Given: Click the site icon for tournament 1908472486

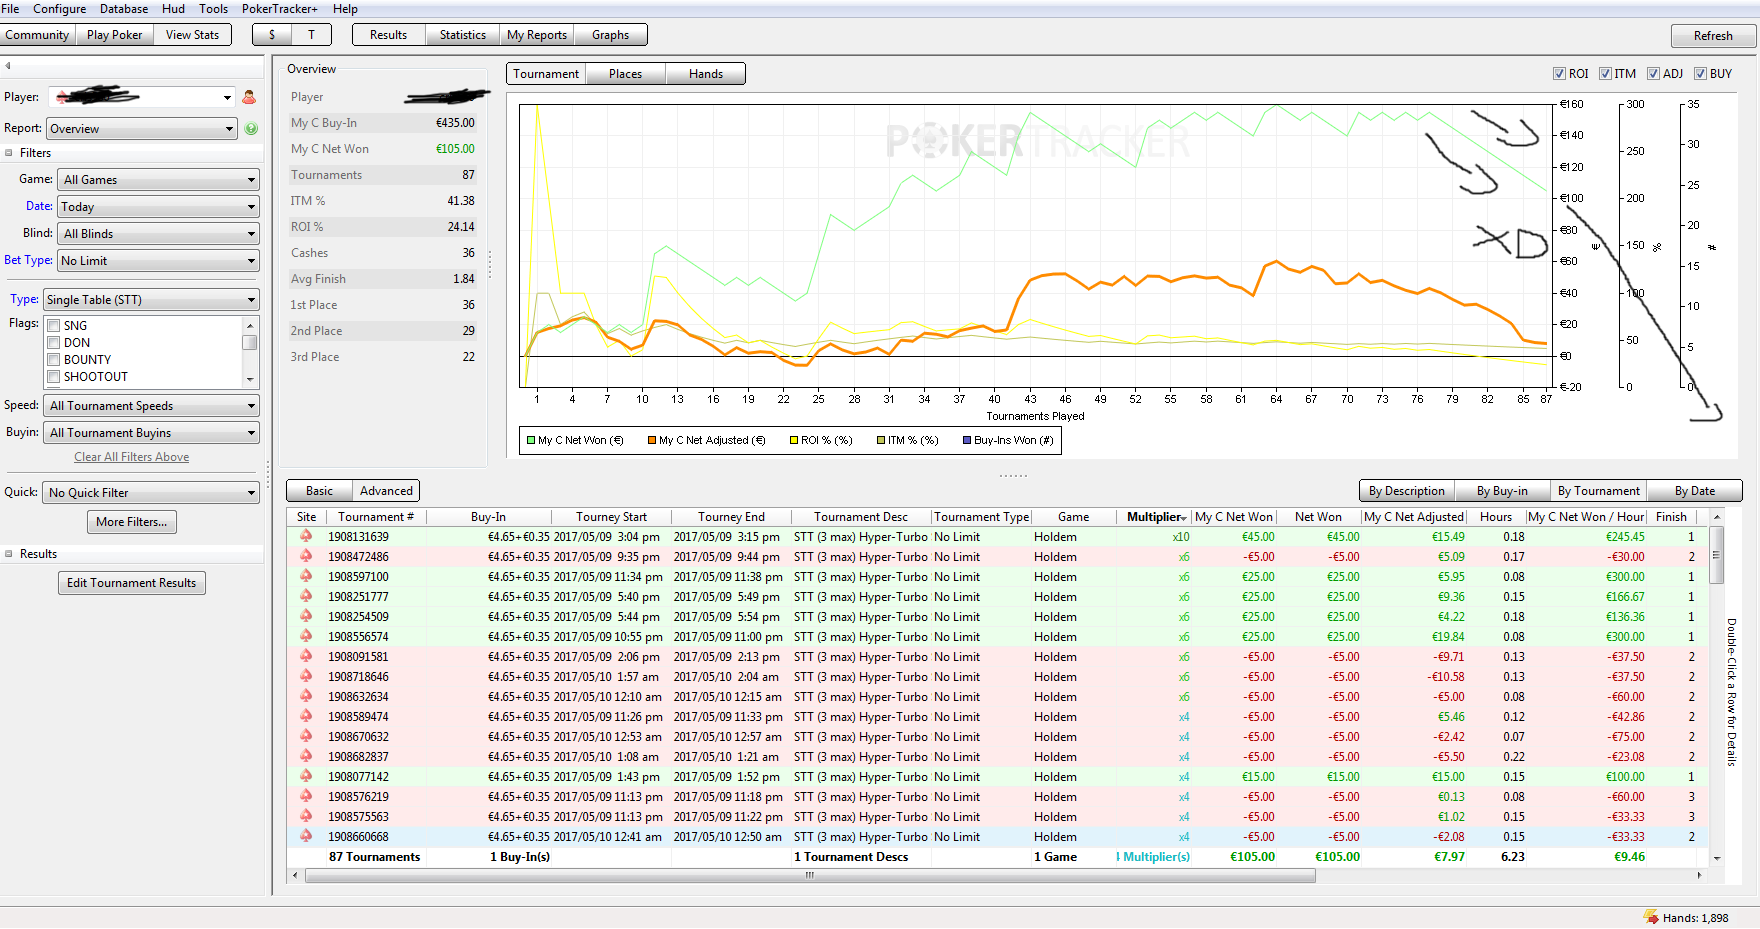Looking at the screenshot, I should (306, 556).
